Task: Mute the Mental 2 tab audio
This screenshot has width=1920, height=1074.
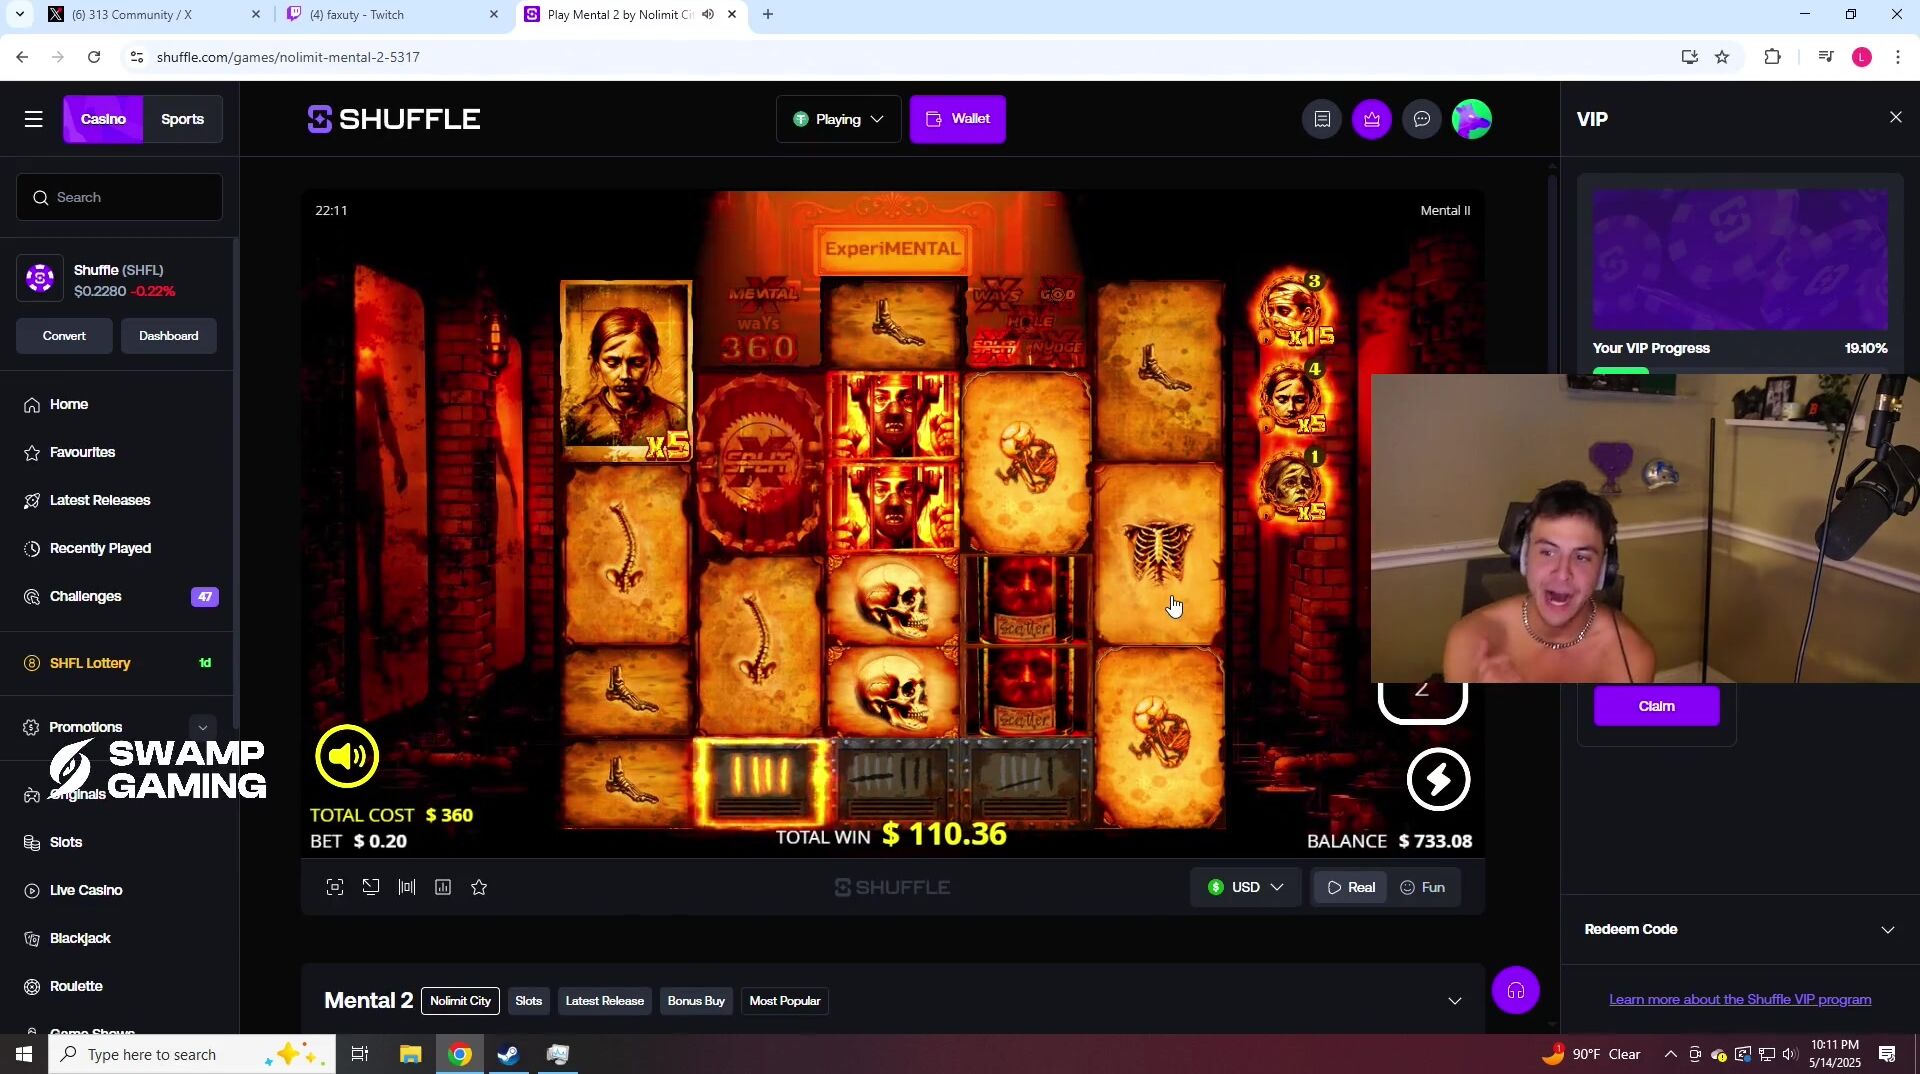Action: (x=708, y=14)
